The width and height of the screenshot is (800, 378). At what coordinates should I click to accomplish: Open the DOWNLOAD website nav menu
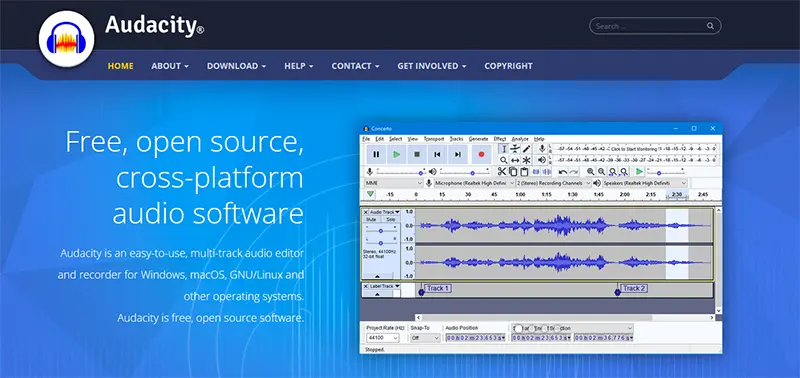tap(236, 66)
